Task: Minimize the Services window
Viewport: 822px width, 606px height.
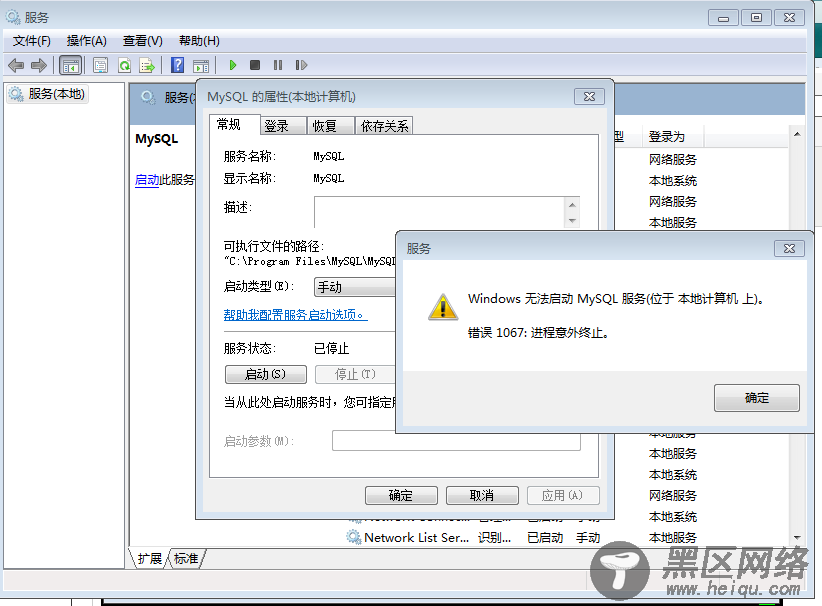Action: click(723, 18)
